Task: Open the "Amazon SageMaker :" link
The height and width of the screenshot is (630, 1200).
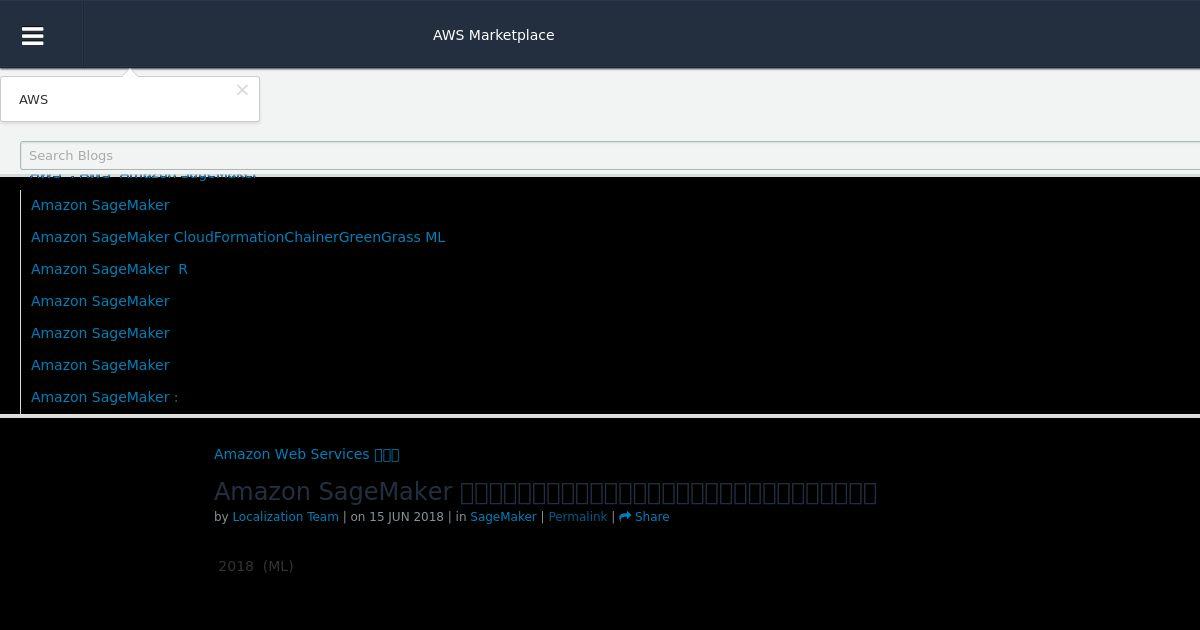Action: pos(104,397)
